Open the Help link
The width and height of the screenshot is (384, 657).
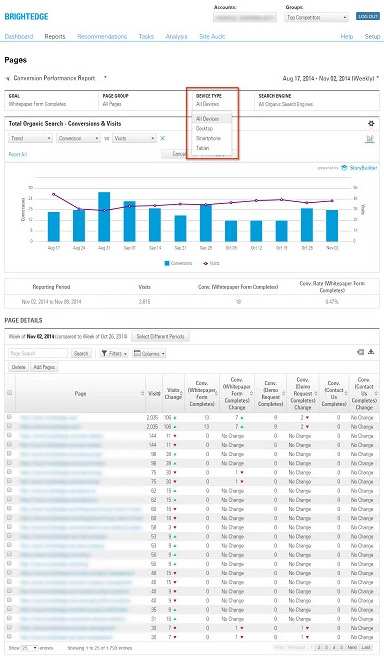(347, 36)
